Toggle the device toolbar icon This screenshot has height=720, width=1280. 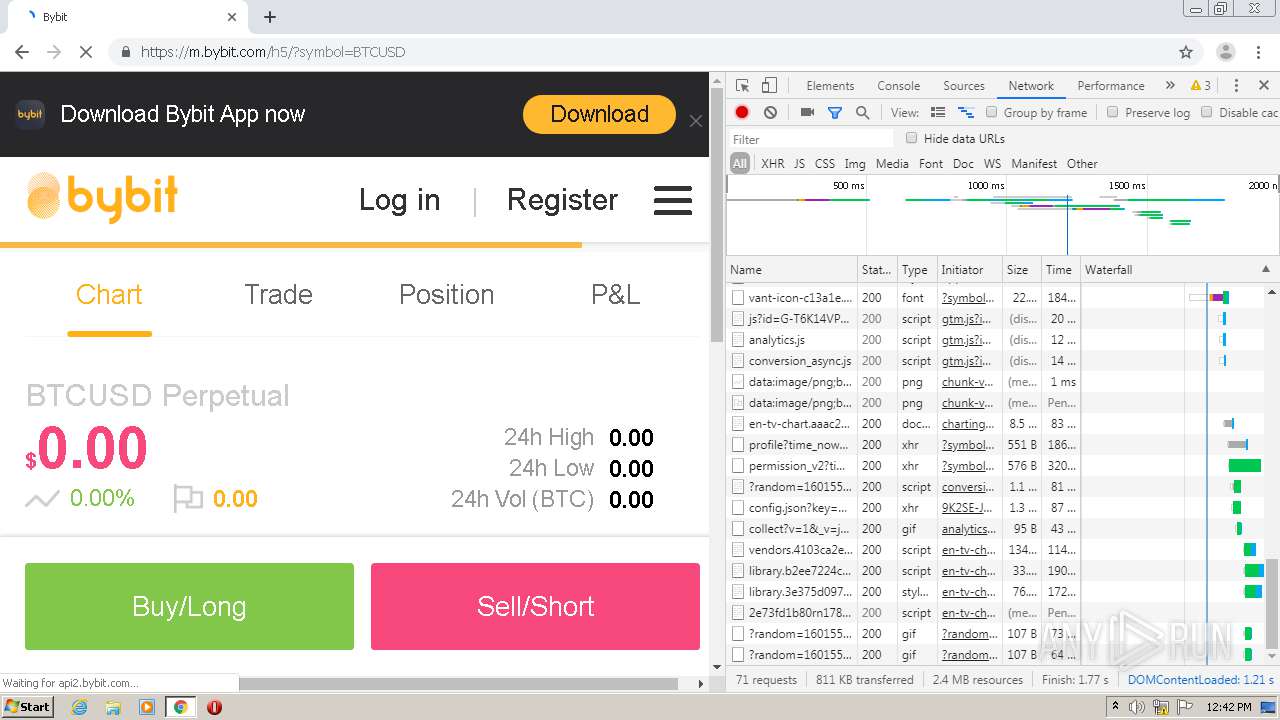pos(769,86)
